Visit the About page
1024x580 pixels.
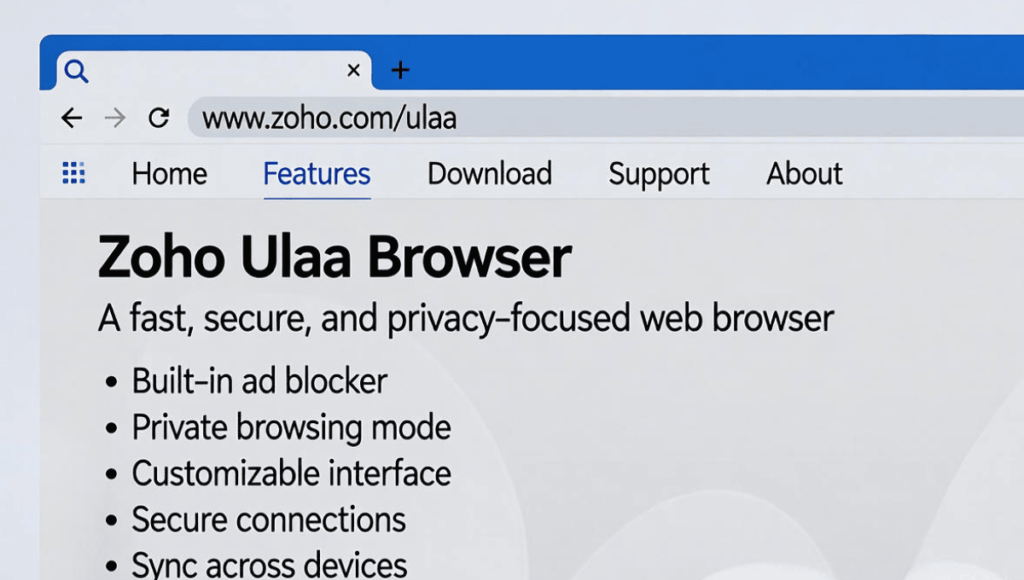[x=804, y=174]
